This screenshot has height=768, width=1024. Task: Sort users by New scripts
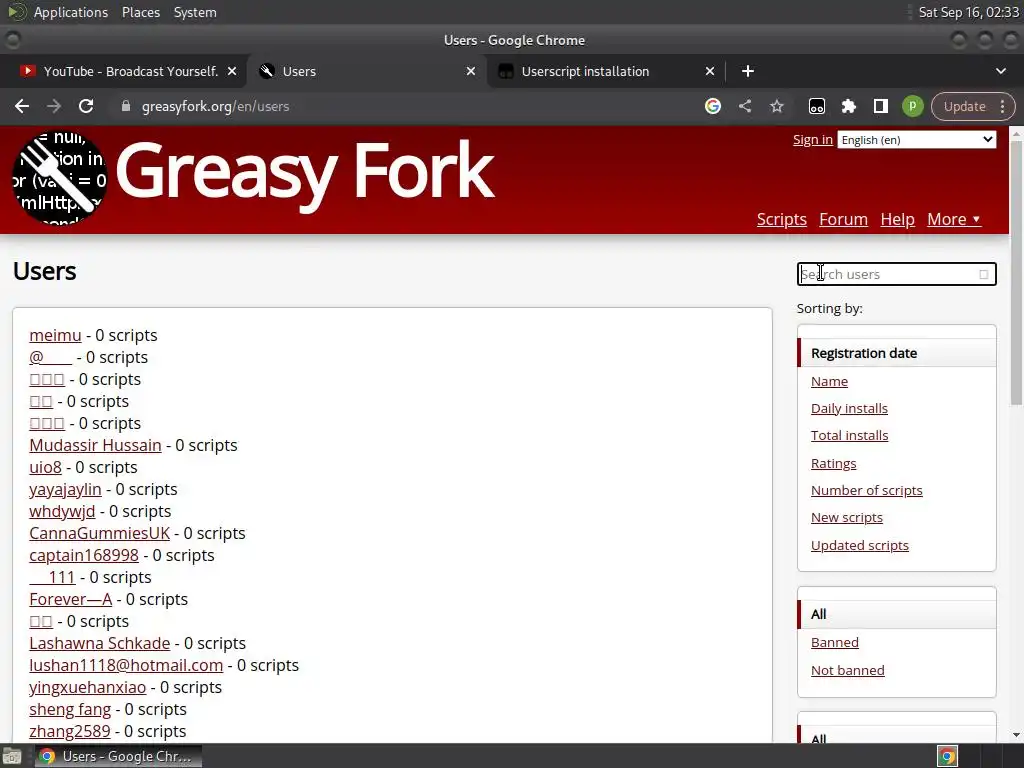(x=846, y=517)
